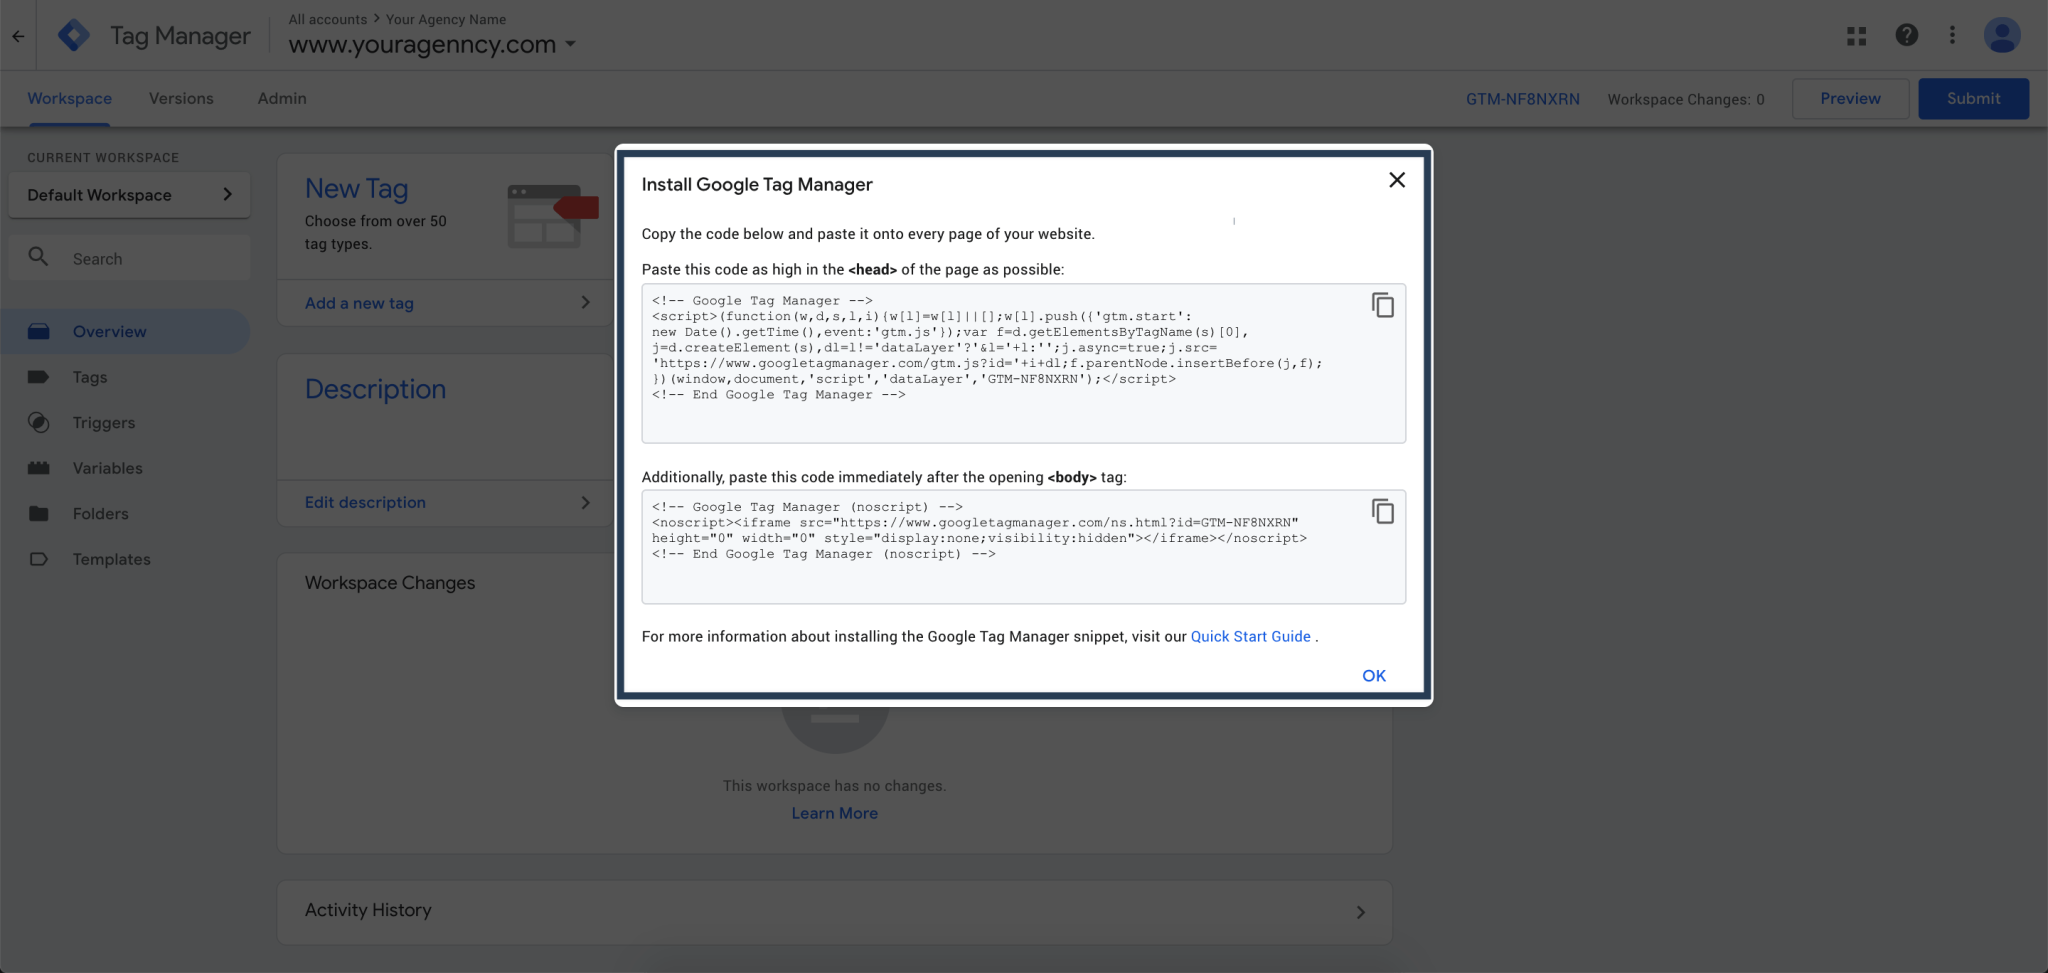
Task: Click the Activity History title
Action: tap(368, 910)
